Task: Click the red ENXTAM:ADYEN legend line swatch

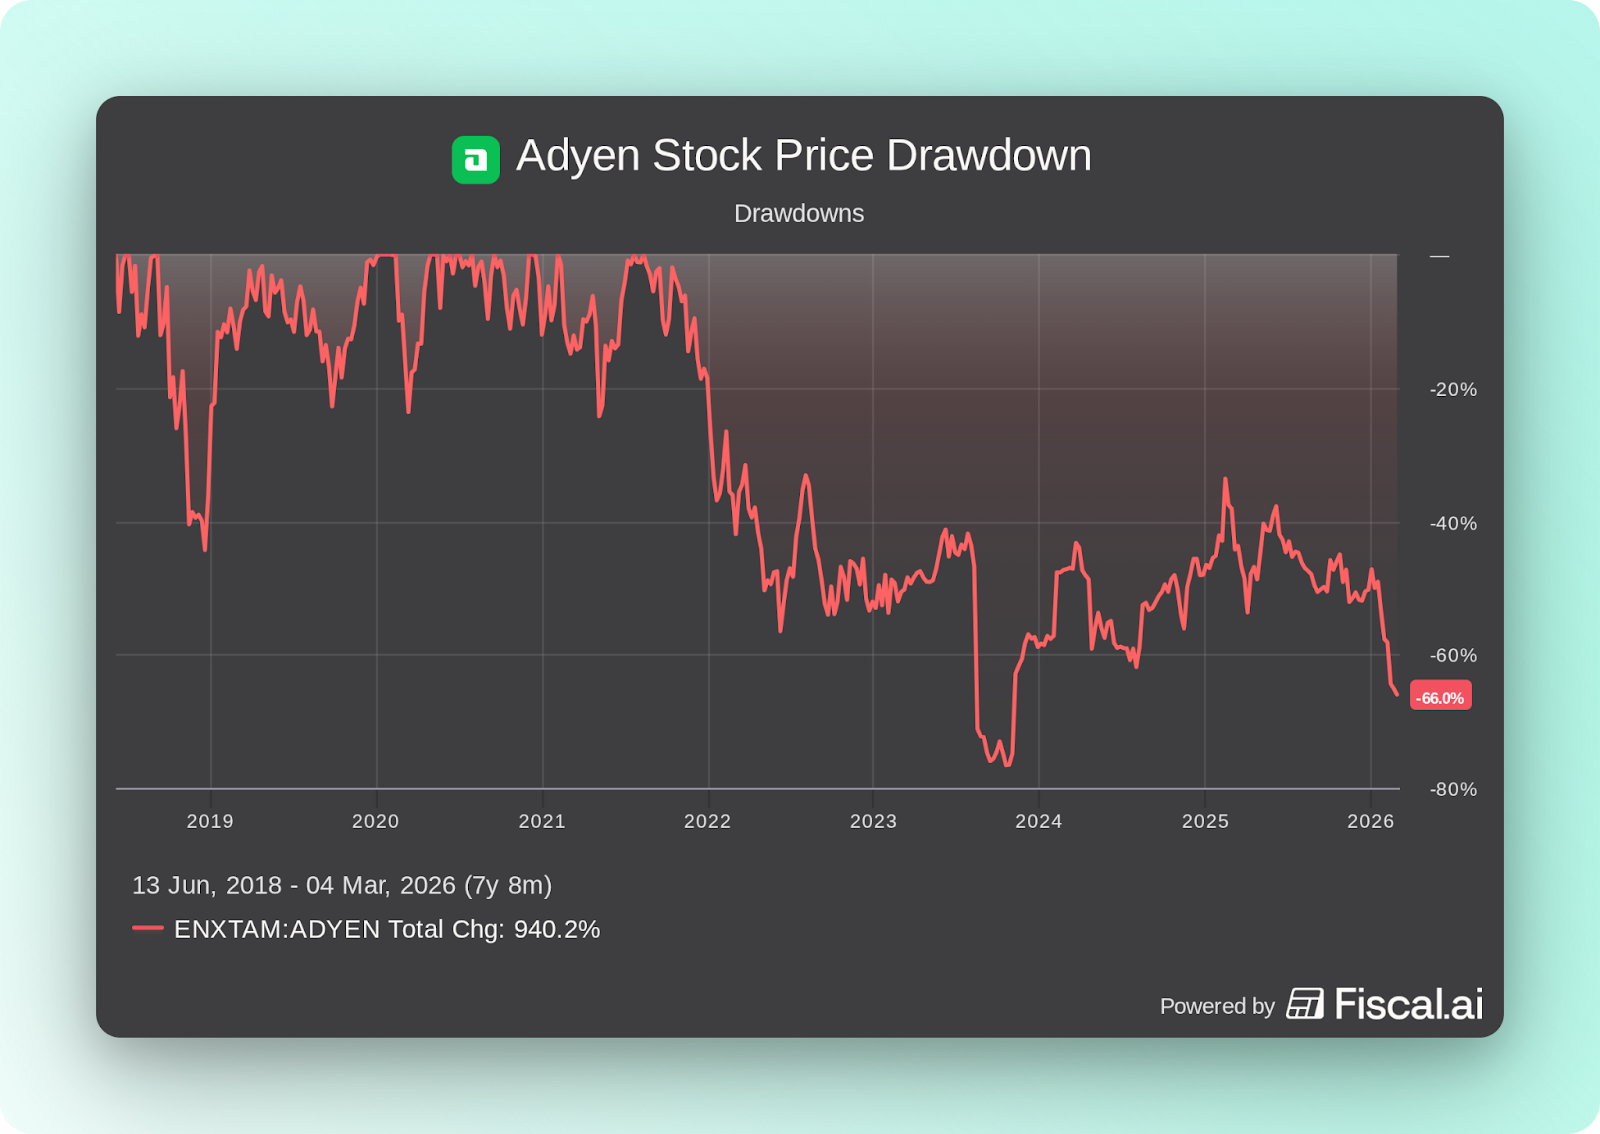Action: click(148, 928)
